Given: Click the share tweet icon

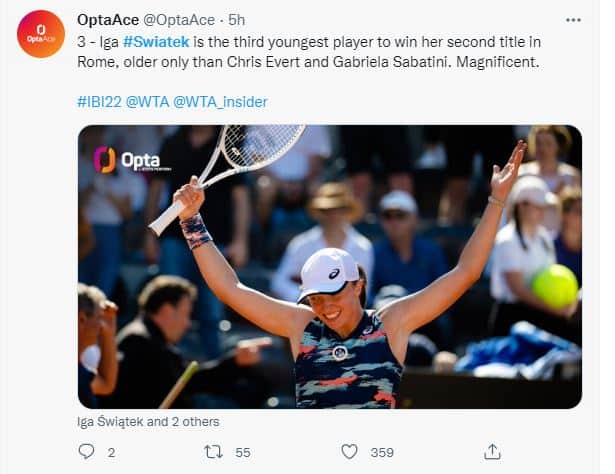Looking at the screenshot, I should pyautogui.click(x=492, y=452).
